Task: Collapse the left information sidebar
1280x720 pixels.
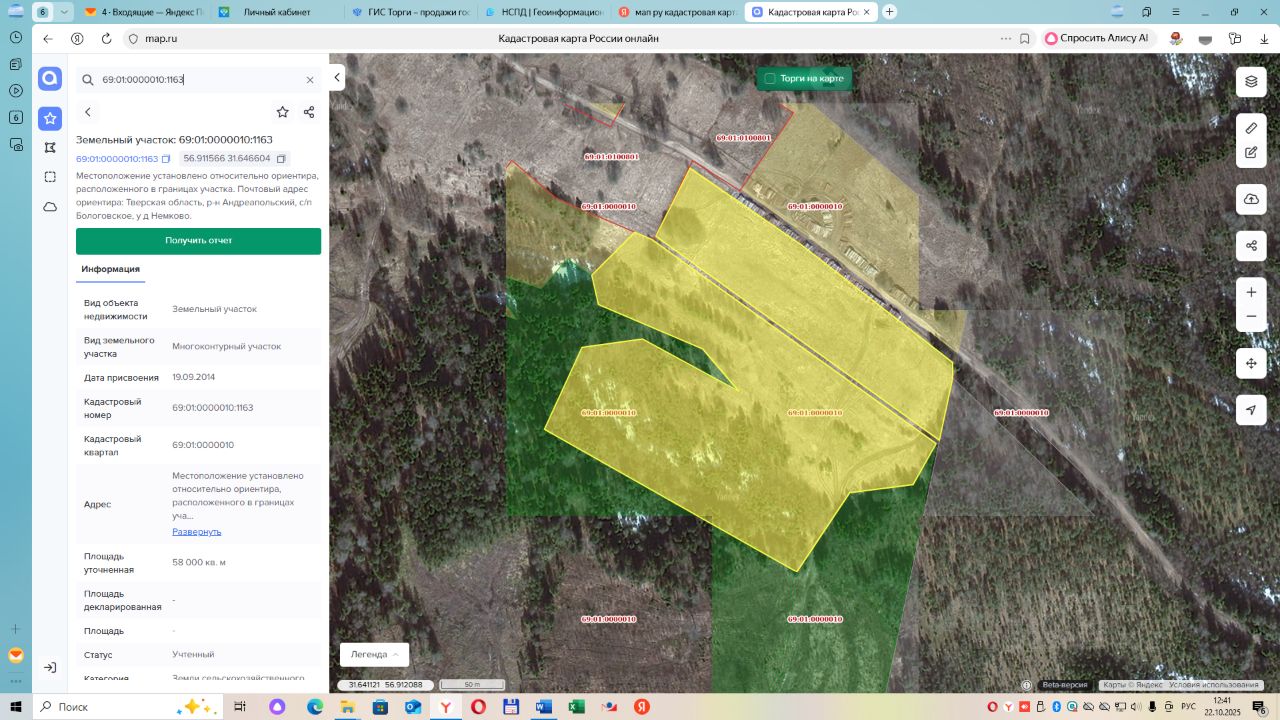Action: point(338,77)
